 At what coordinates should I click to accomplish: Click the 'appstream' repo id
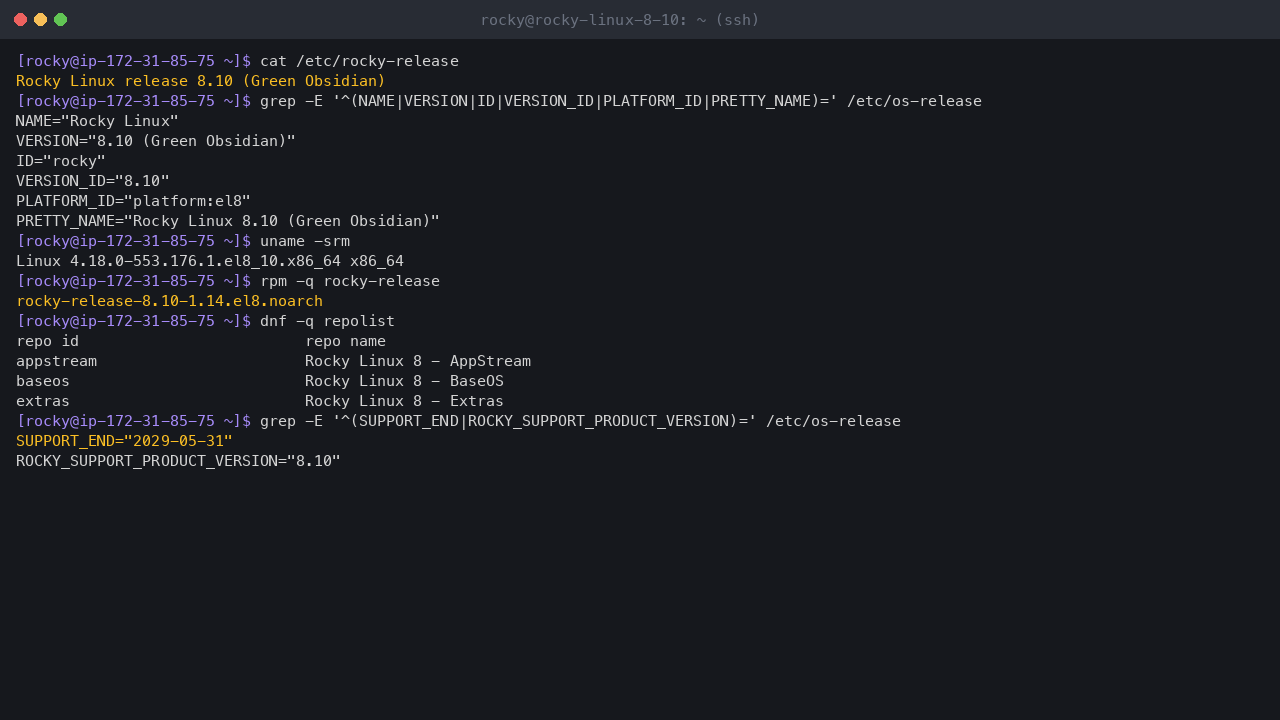[x=56, y=361]
